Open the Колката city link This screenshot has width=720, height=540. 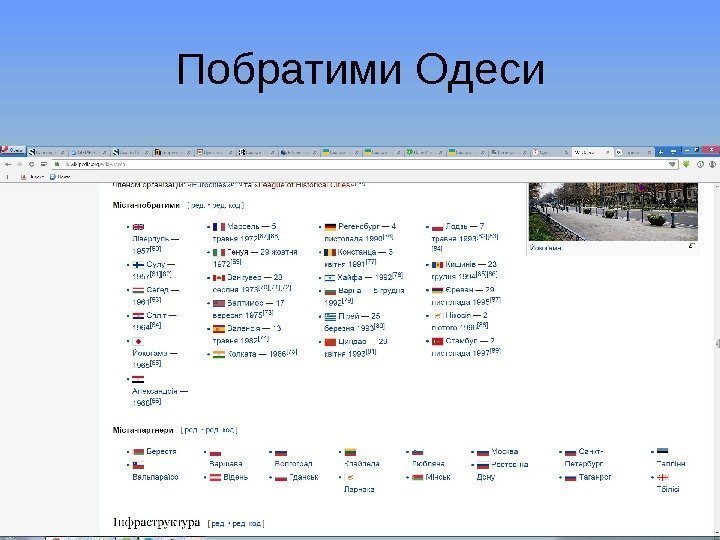pos(243,354)
